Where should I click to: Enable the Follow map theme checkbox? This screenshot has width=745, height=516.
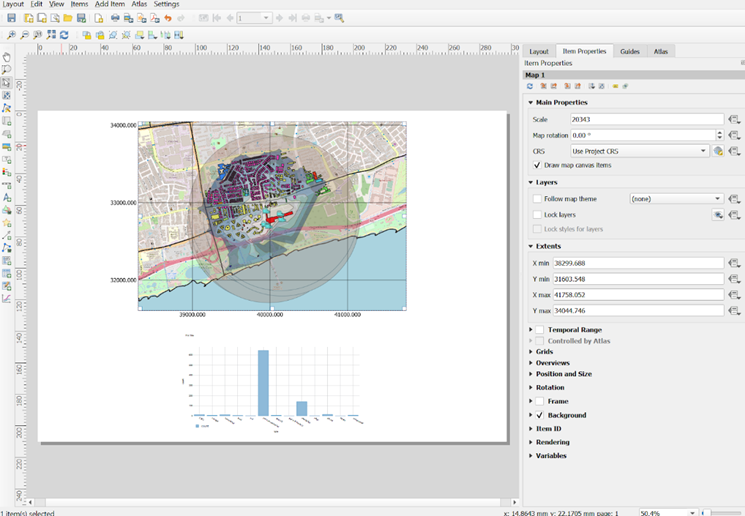click(x=538, y=199)
